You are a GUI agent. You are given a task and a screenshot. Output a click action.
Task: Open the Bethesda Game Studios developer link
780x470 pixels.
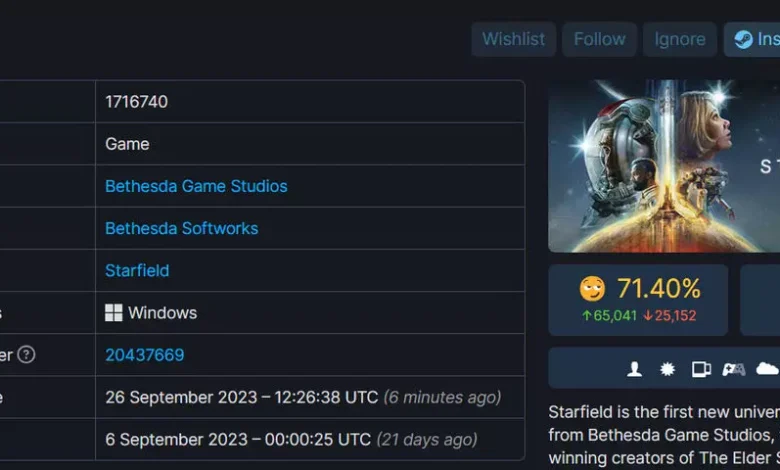pos(196,186)
